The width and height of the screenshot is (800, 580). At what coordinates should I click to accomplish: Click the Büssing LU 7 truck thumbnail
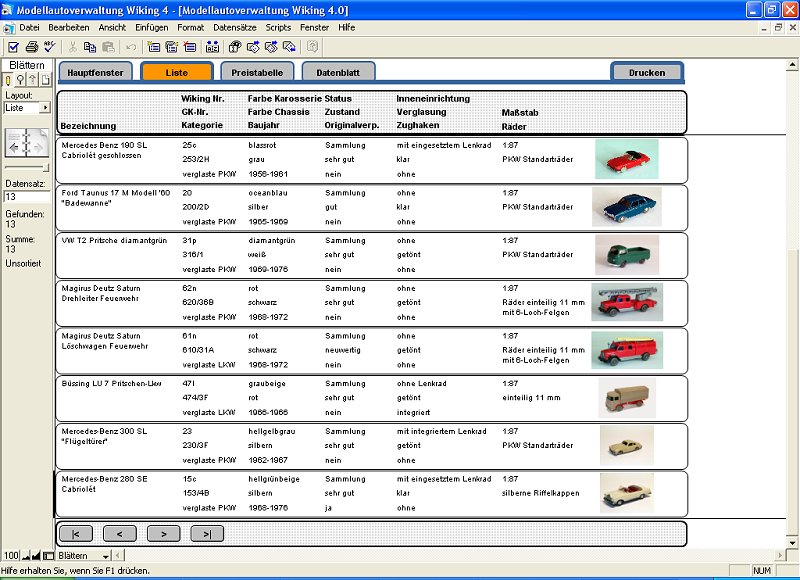[627, 398]
